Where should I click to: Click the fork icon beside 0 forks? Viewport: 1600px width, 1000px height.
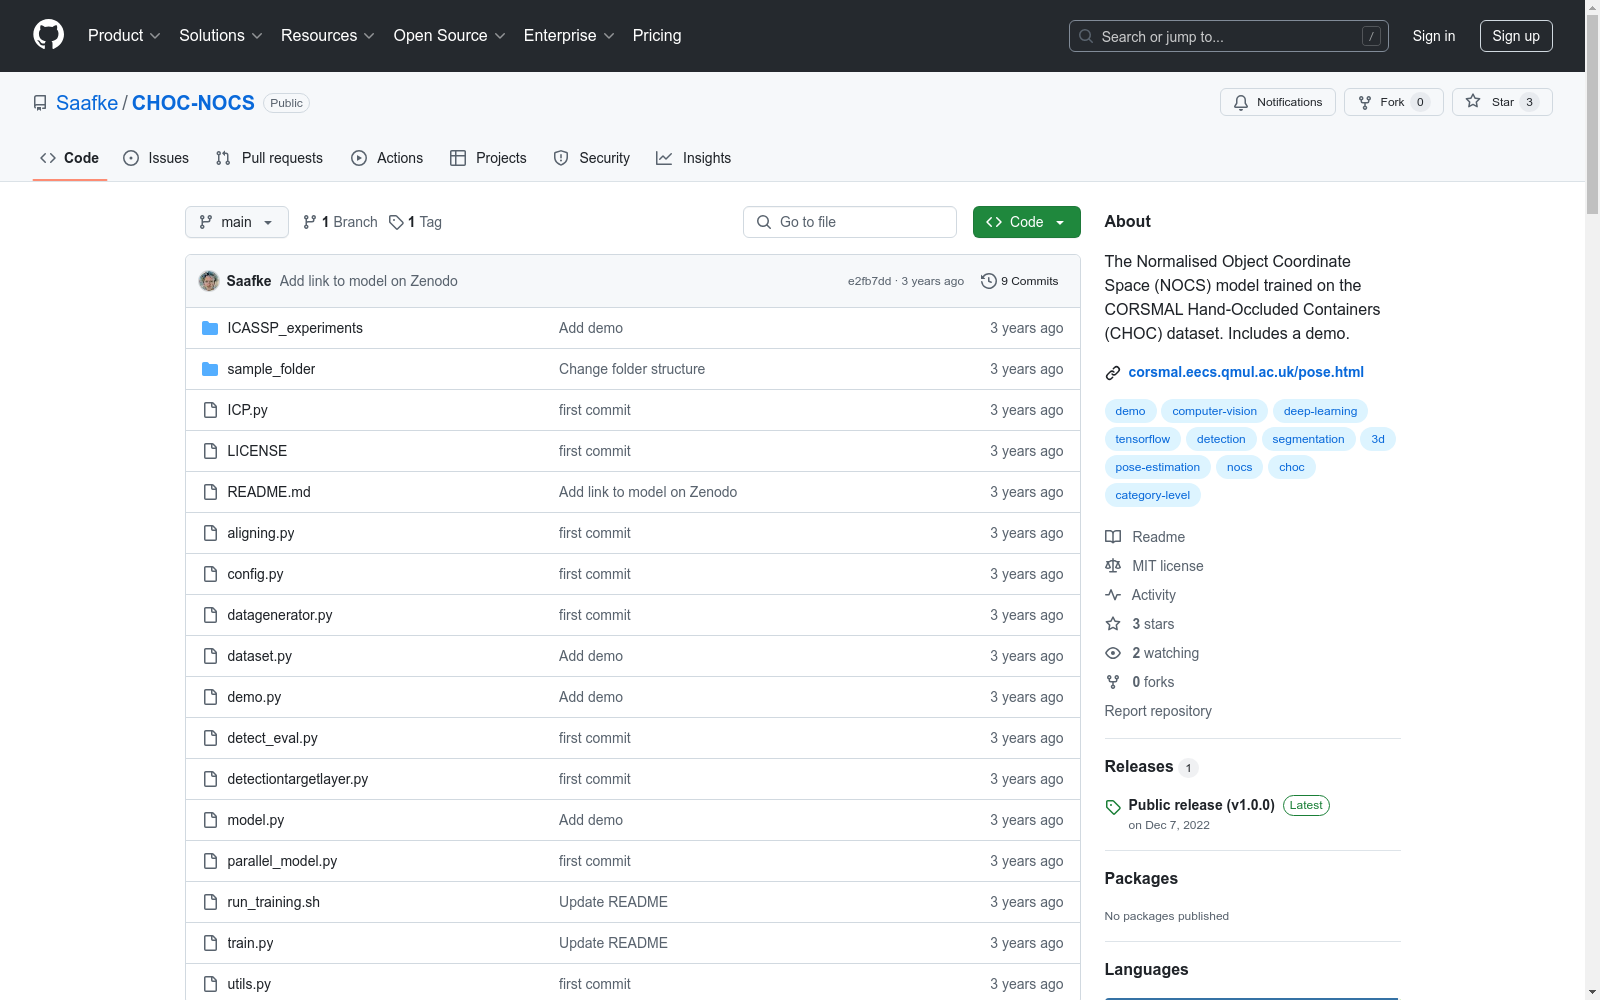(1113, 682)
